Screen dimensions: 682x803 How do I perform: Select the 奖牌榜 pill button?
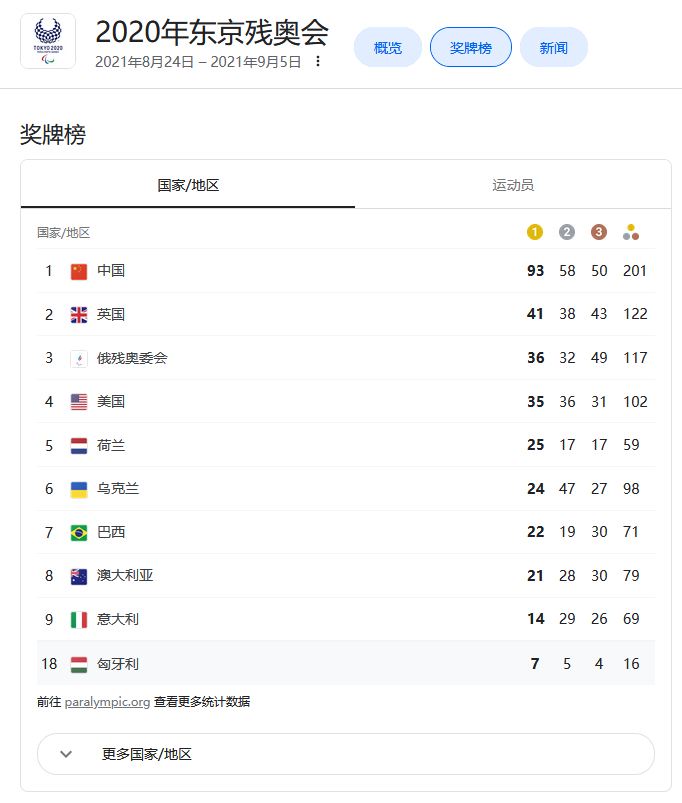tap(471, 47)
